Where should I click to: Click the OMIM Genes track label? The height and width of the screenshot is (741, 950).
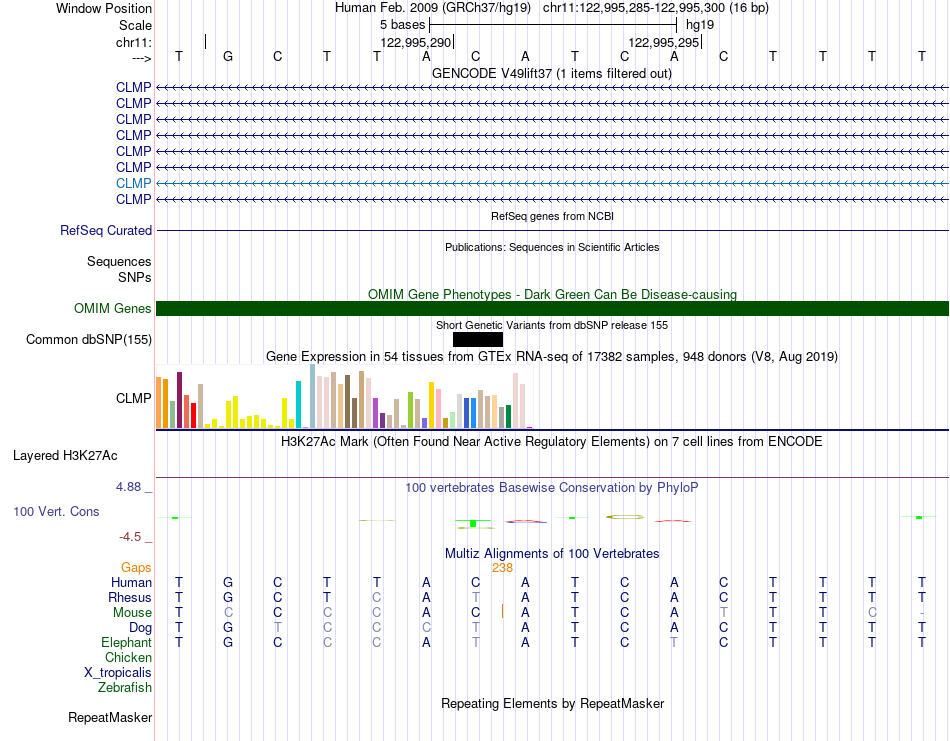pyautogui.click(x=112, y=308)
